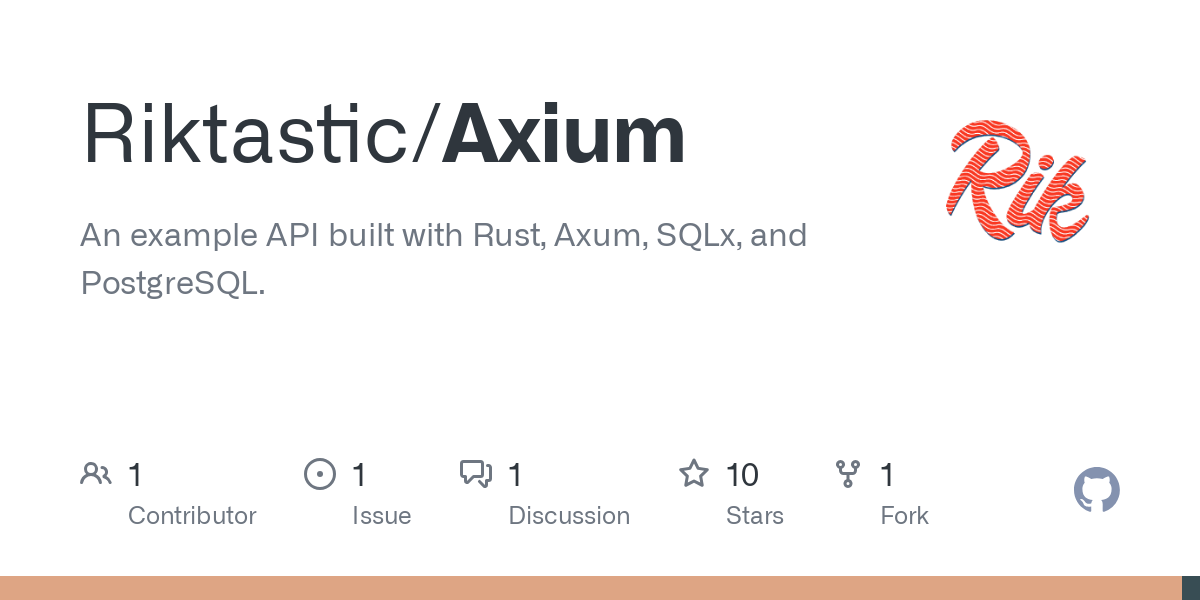
Task: Select the Stars label
Action: [755, 516]
